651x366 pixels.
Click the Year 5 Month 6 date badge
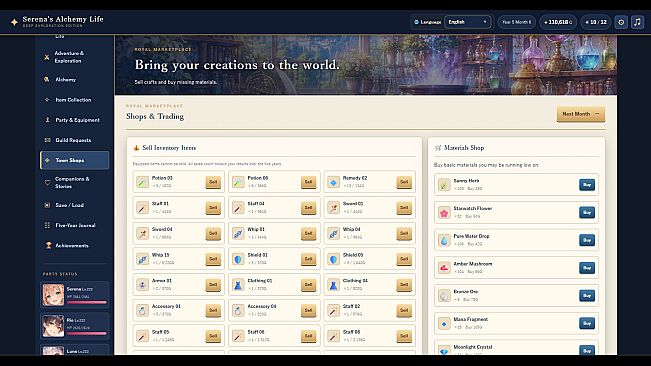(x=516, y=22)
